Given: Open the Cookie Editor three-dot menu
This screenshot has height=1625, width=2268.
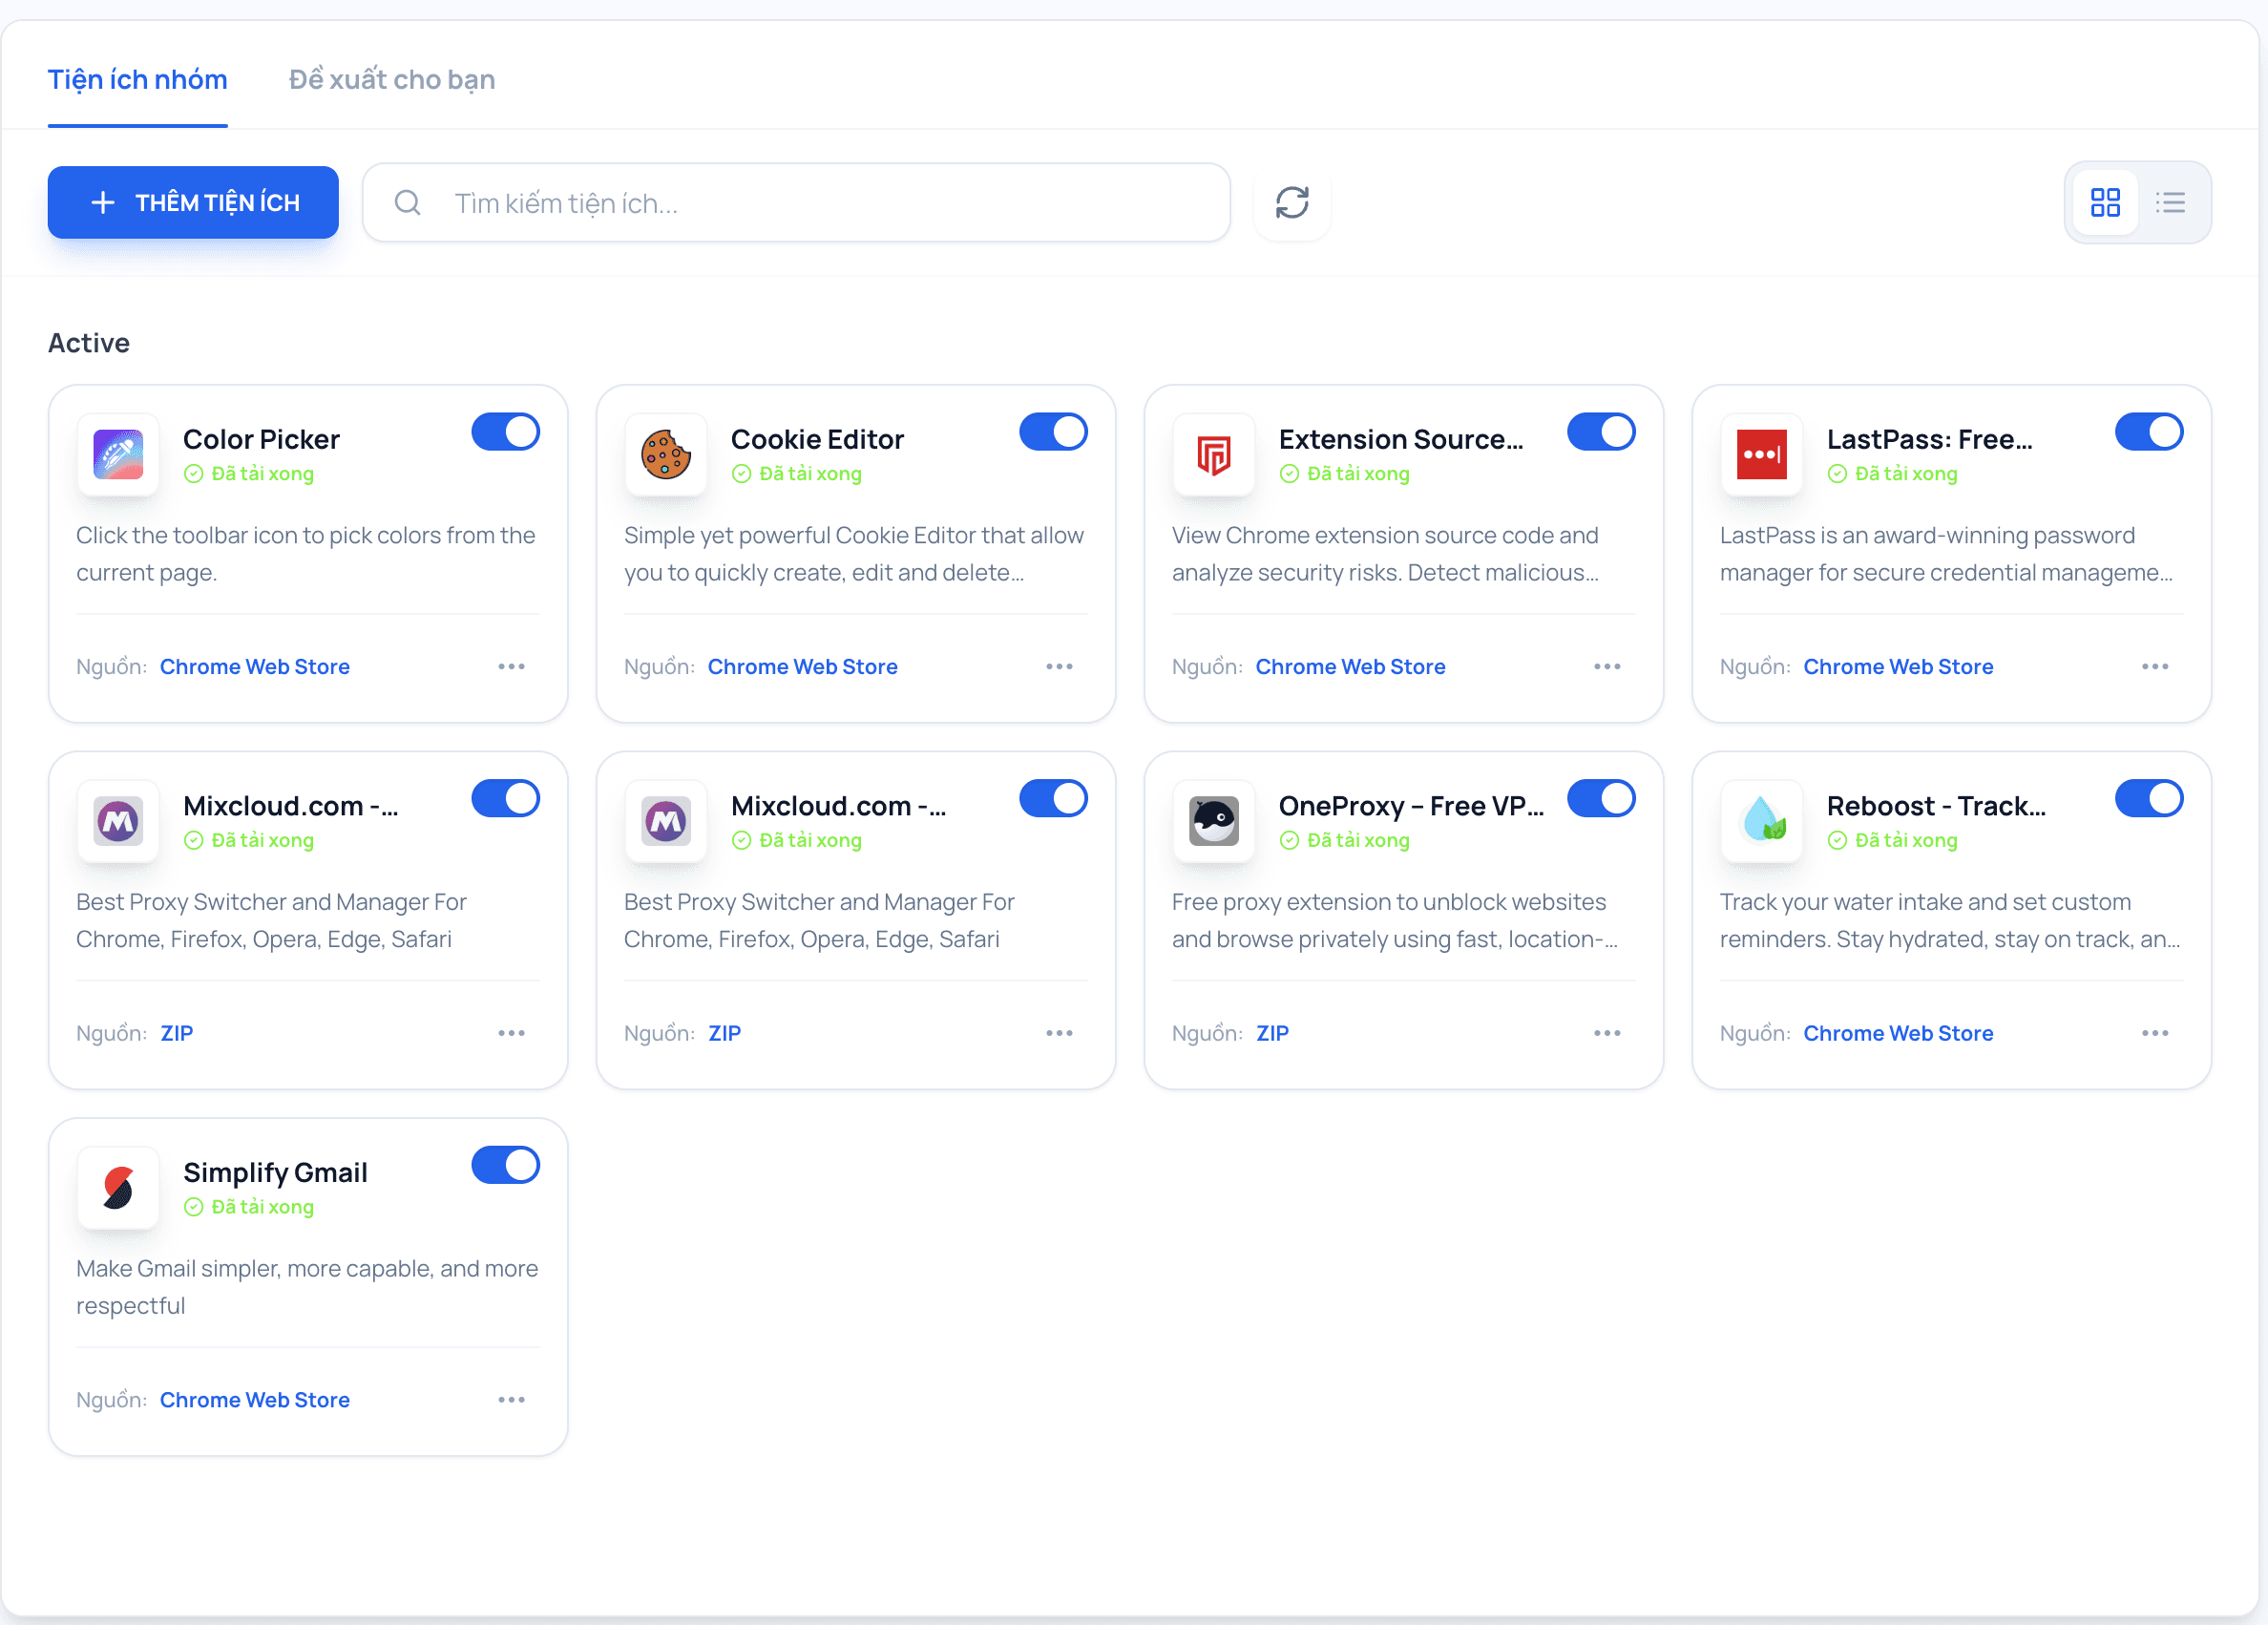Looking at the screenshot, I should [1060, 667].
